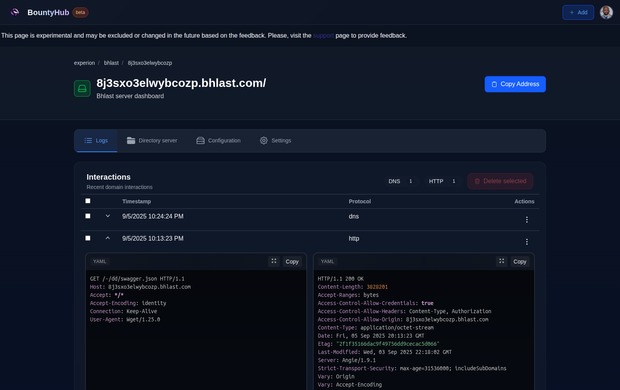Click the 8j3sxo3elwybcozp breadcrumb

tap(150, 63)
